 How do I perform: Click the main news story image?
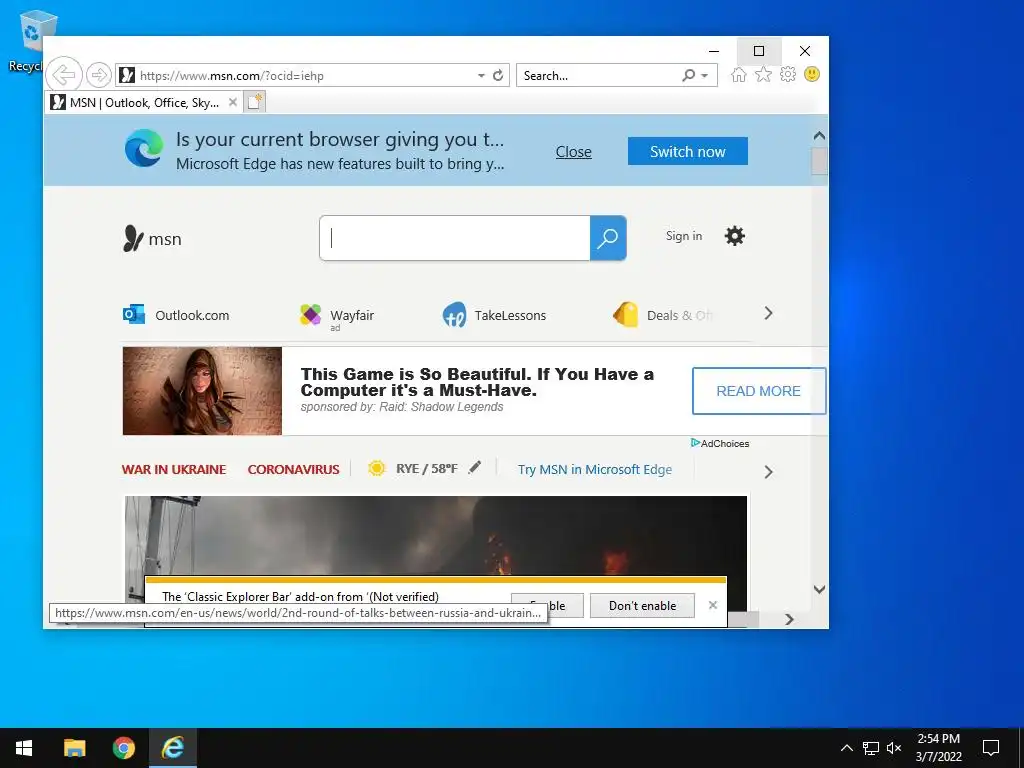pyautogui.click(x=436, y=536)
